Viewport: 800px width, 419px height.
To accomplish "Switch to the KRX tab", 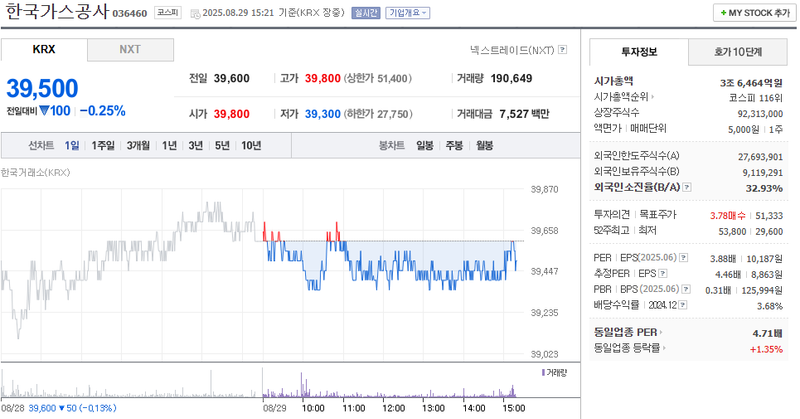I will pos(44,50).
